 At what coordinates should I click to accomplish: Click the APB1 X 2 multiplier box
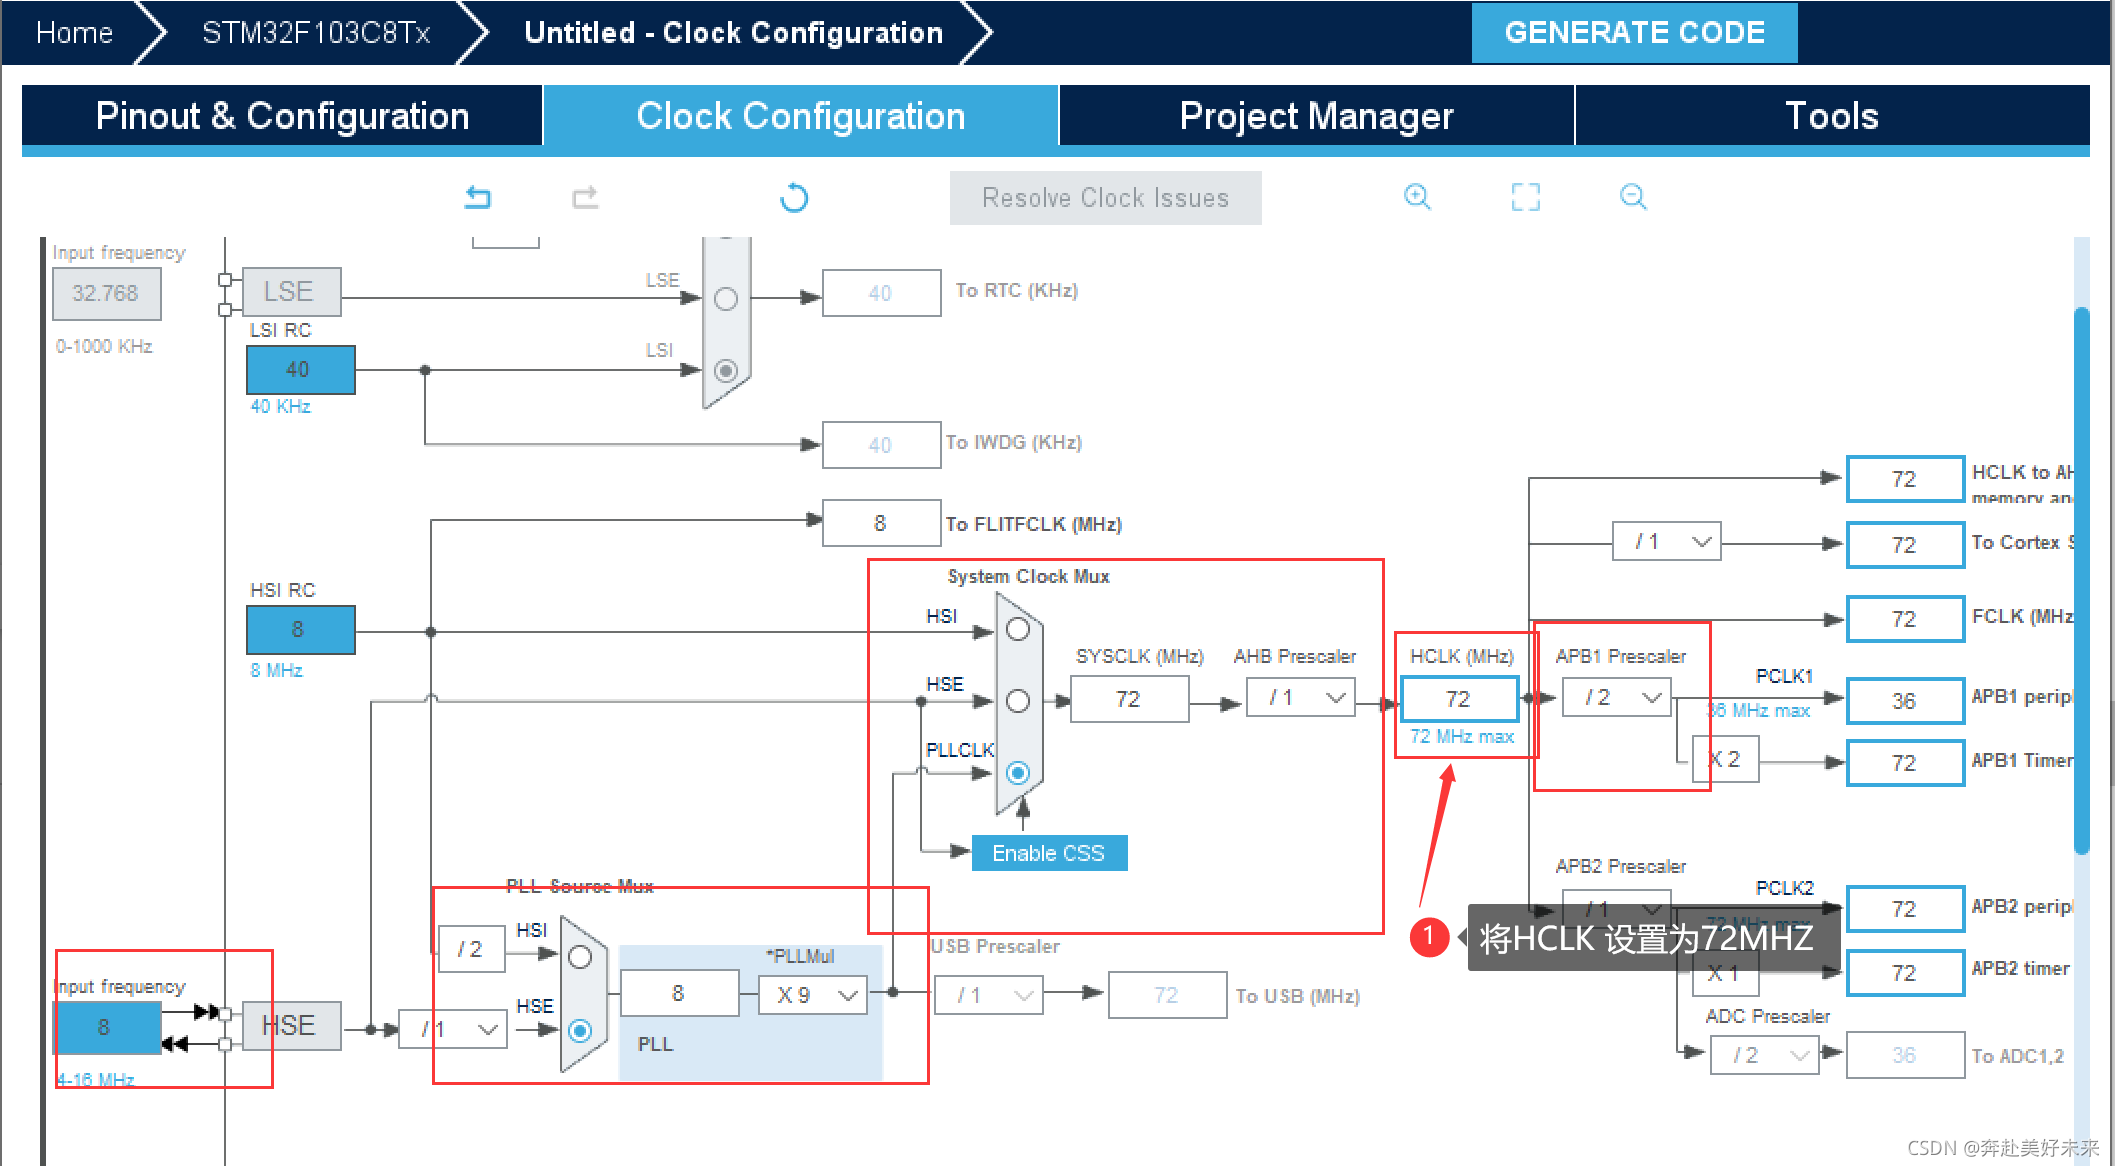click(1726, 759)
